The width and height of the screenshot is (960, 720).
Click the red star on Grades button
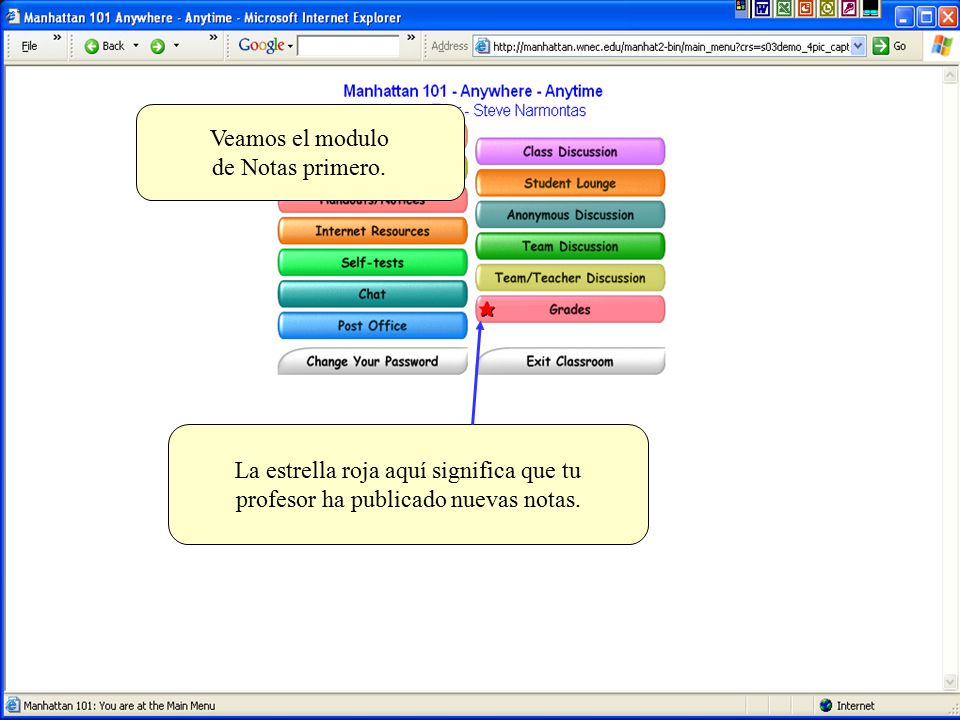pos(487,309)
